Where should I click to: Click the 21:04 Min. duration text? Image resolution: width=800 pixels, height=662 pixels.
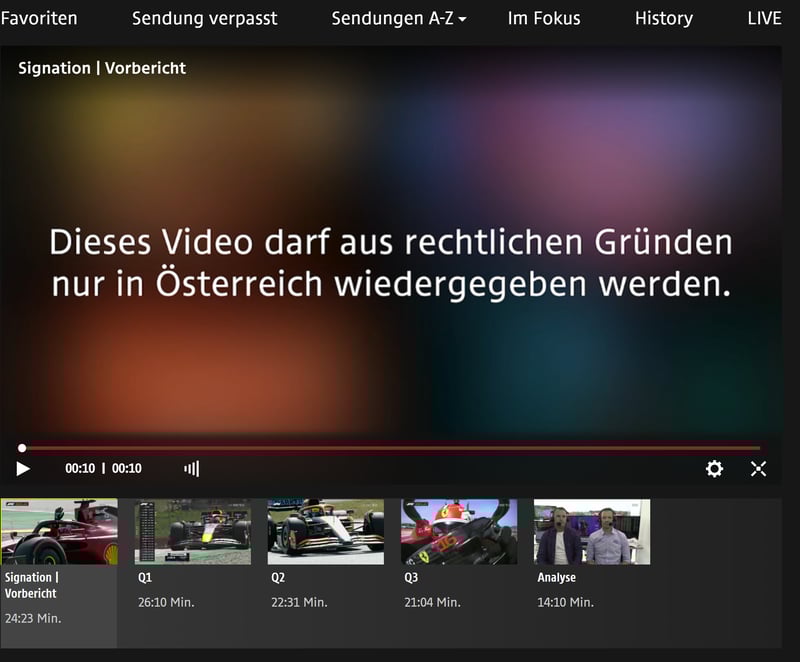(433, 602)
